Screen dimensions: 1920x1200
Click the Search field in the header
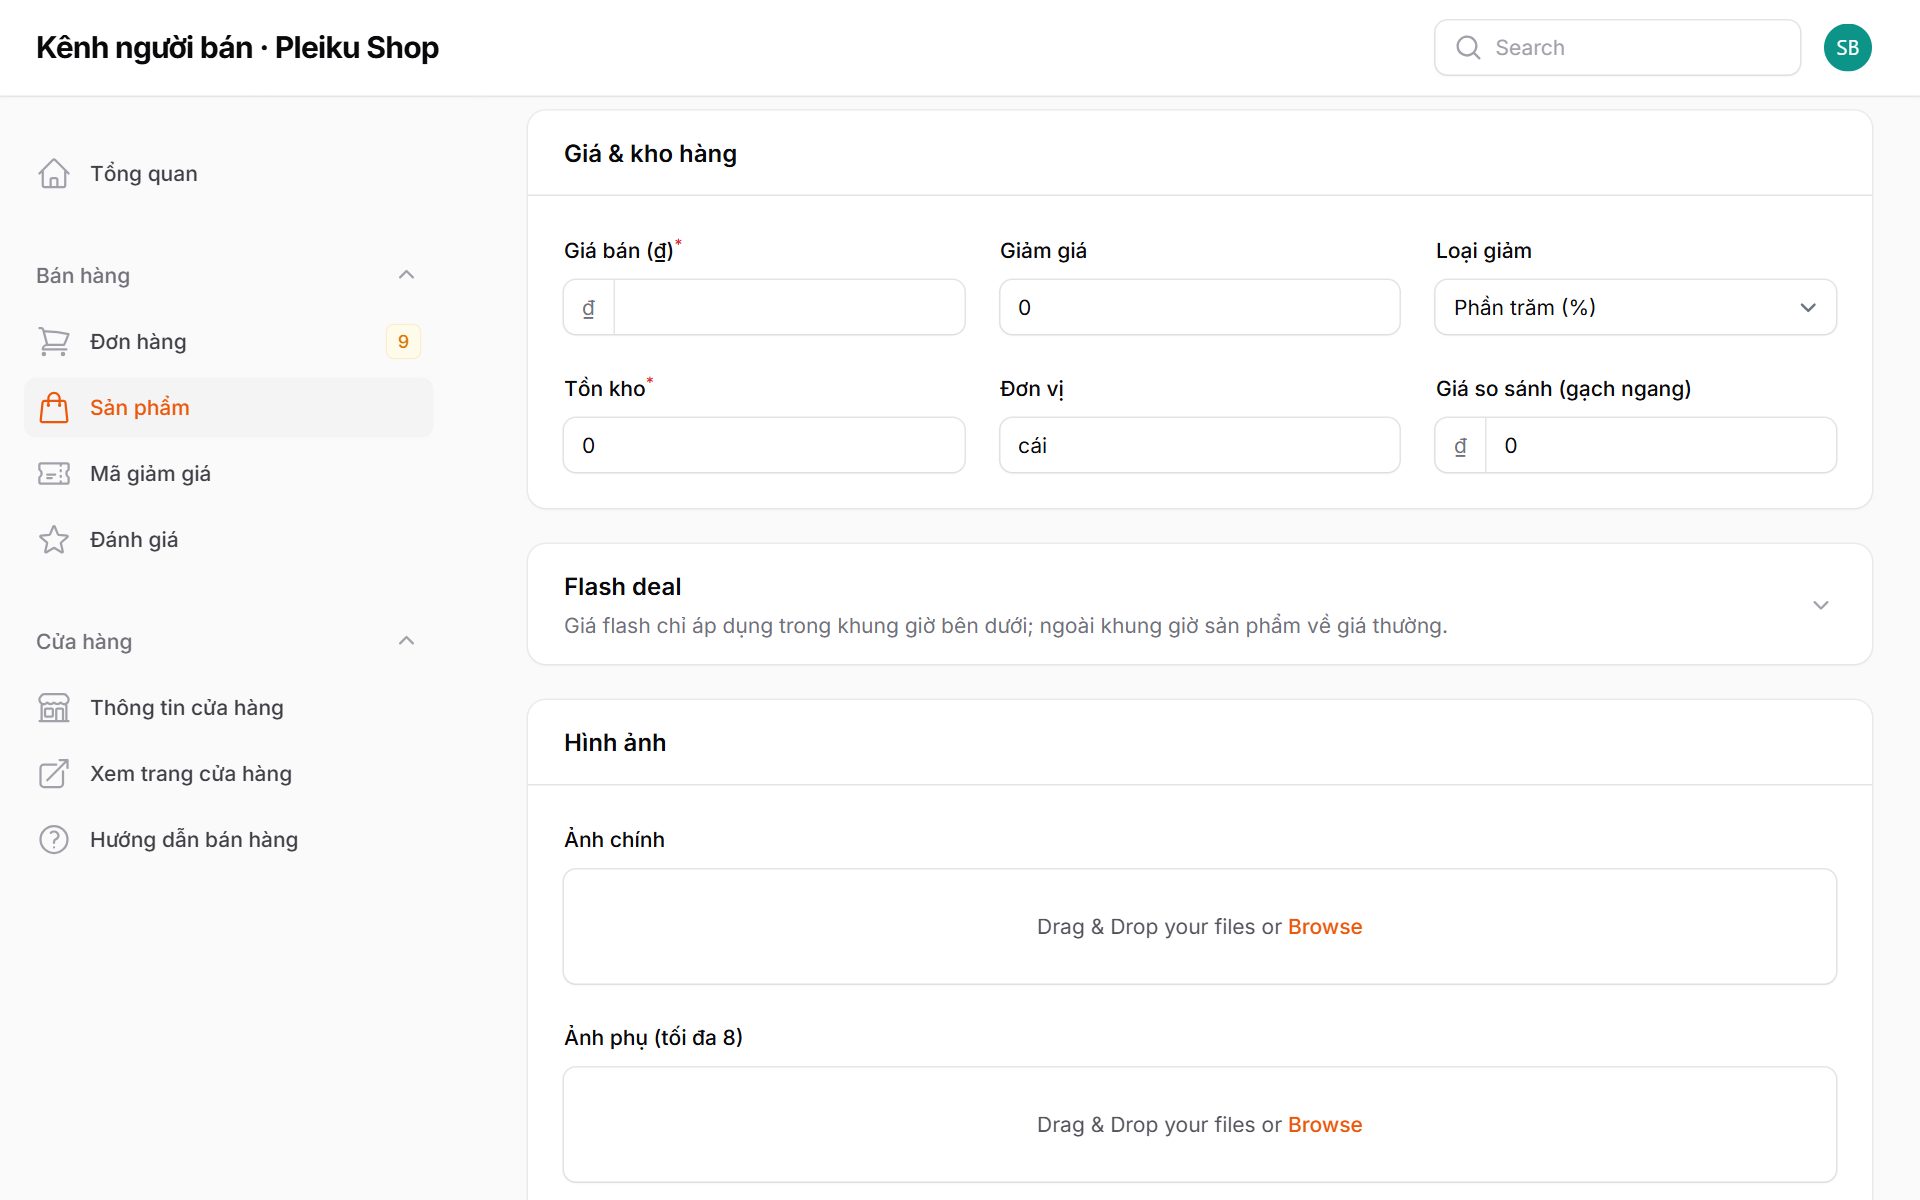point(1617,48)
